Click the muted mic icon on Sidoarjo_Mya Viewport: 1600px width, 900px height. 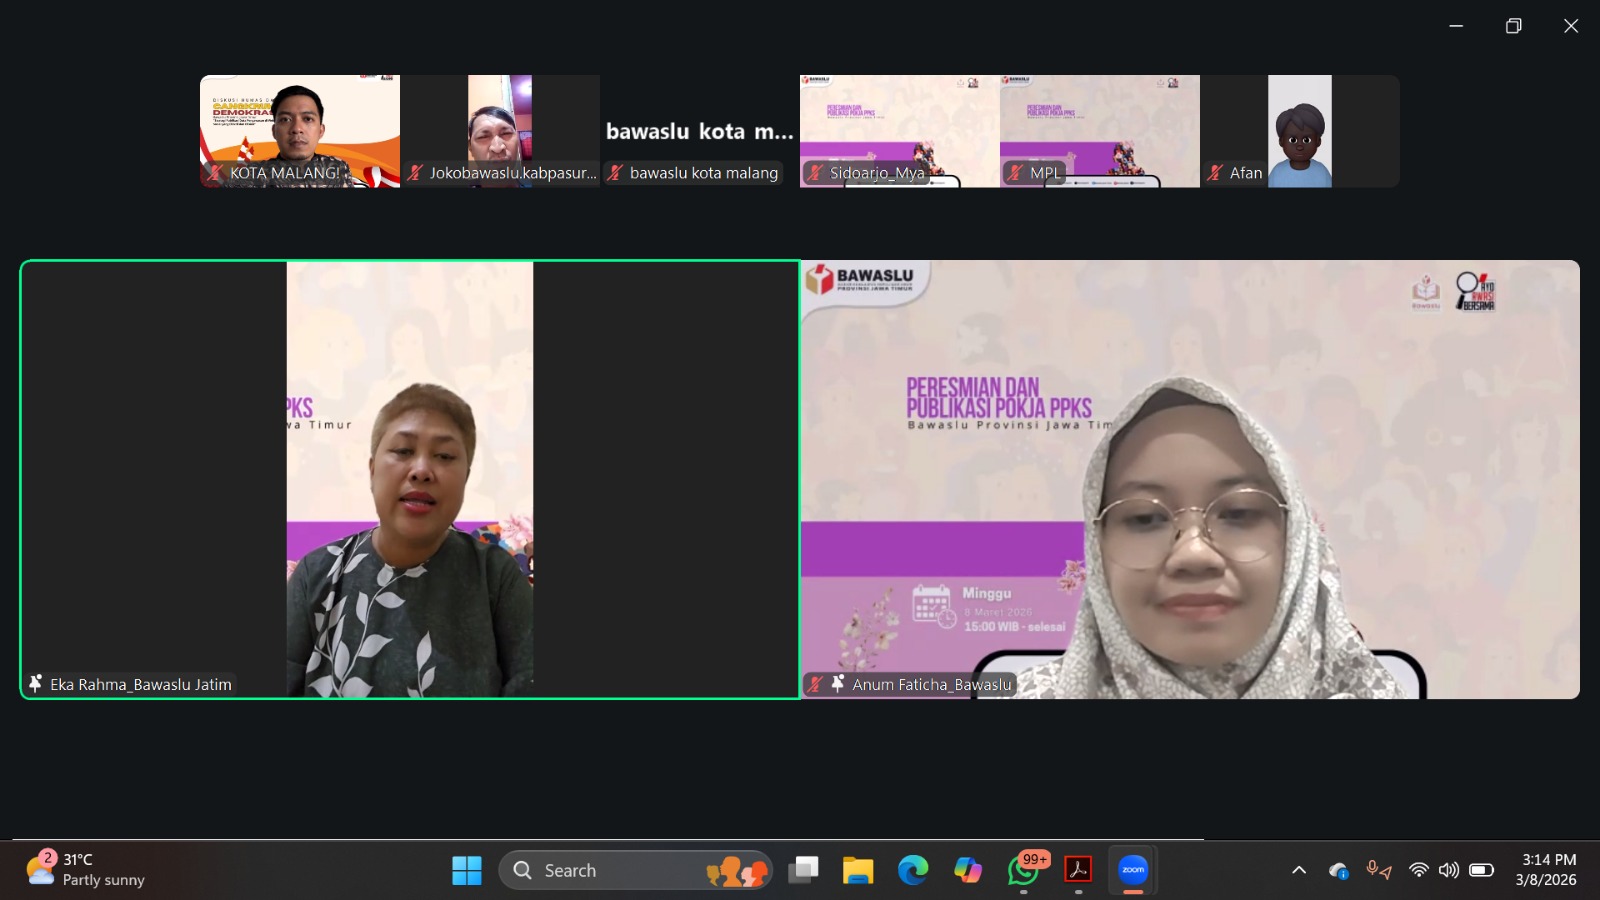(815, 173)
